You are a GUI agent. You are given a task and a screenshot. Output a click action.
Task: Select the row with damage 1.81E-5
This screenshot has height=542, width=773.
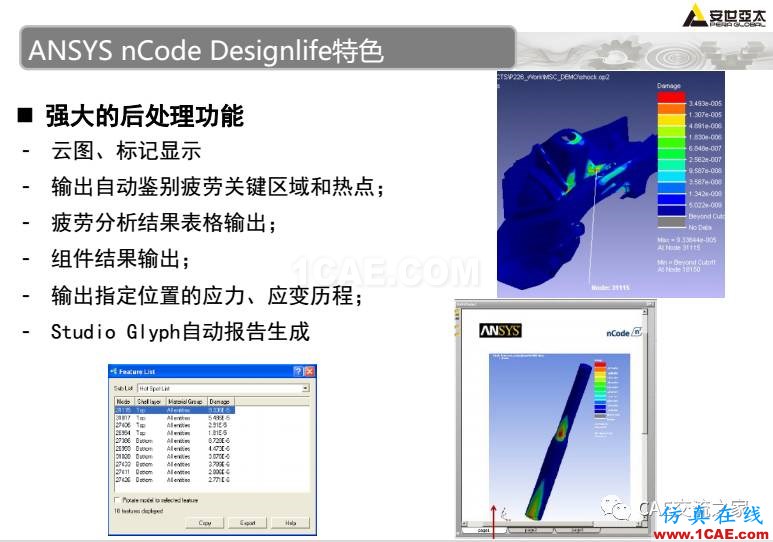pos(173,433)
